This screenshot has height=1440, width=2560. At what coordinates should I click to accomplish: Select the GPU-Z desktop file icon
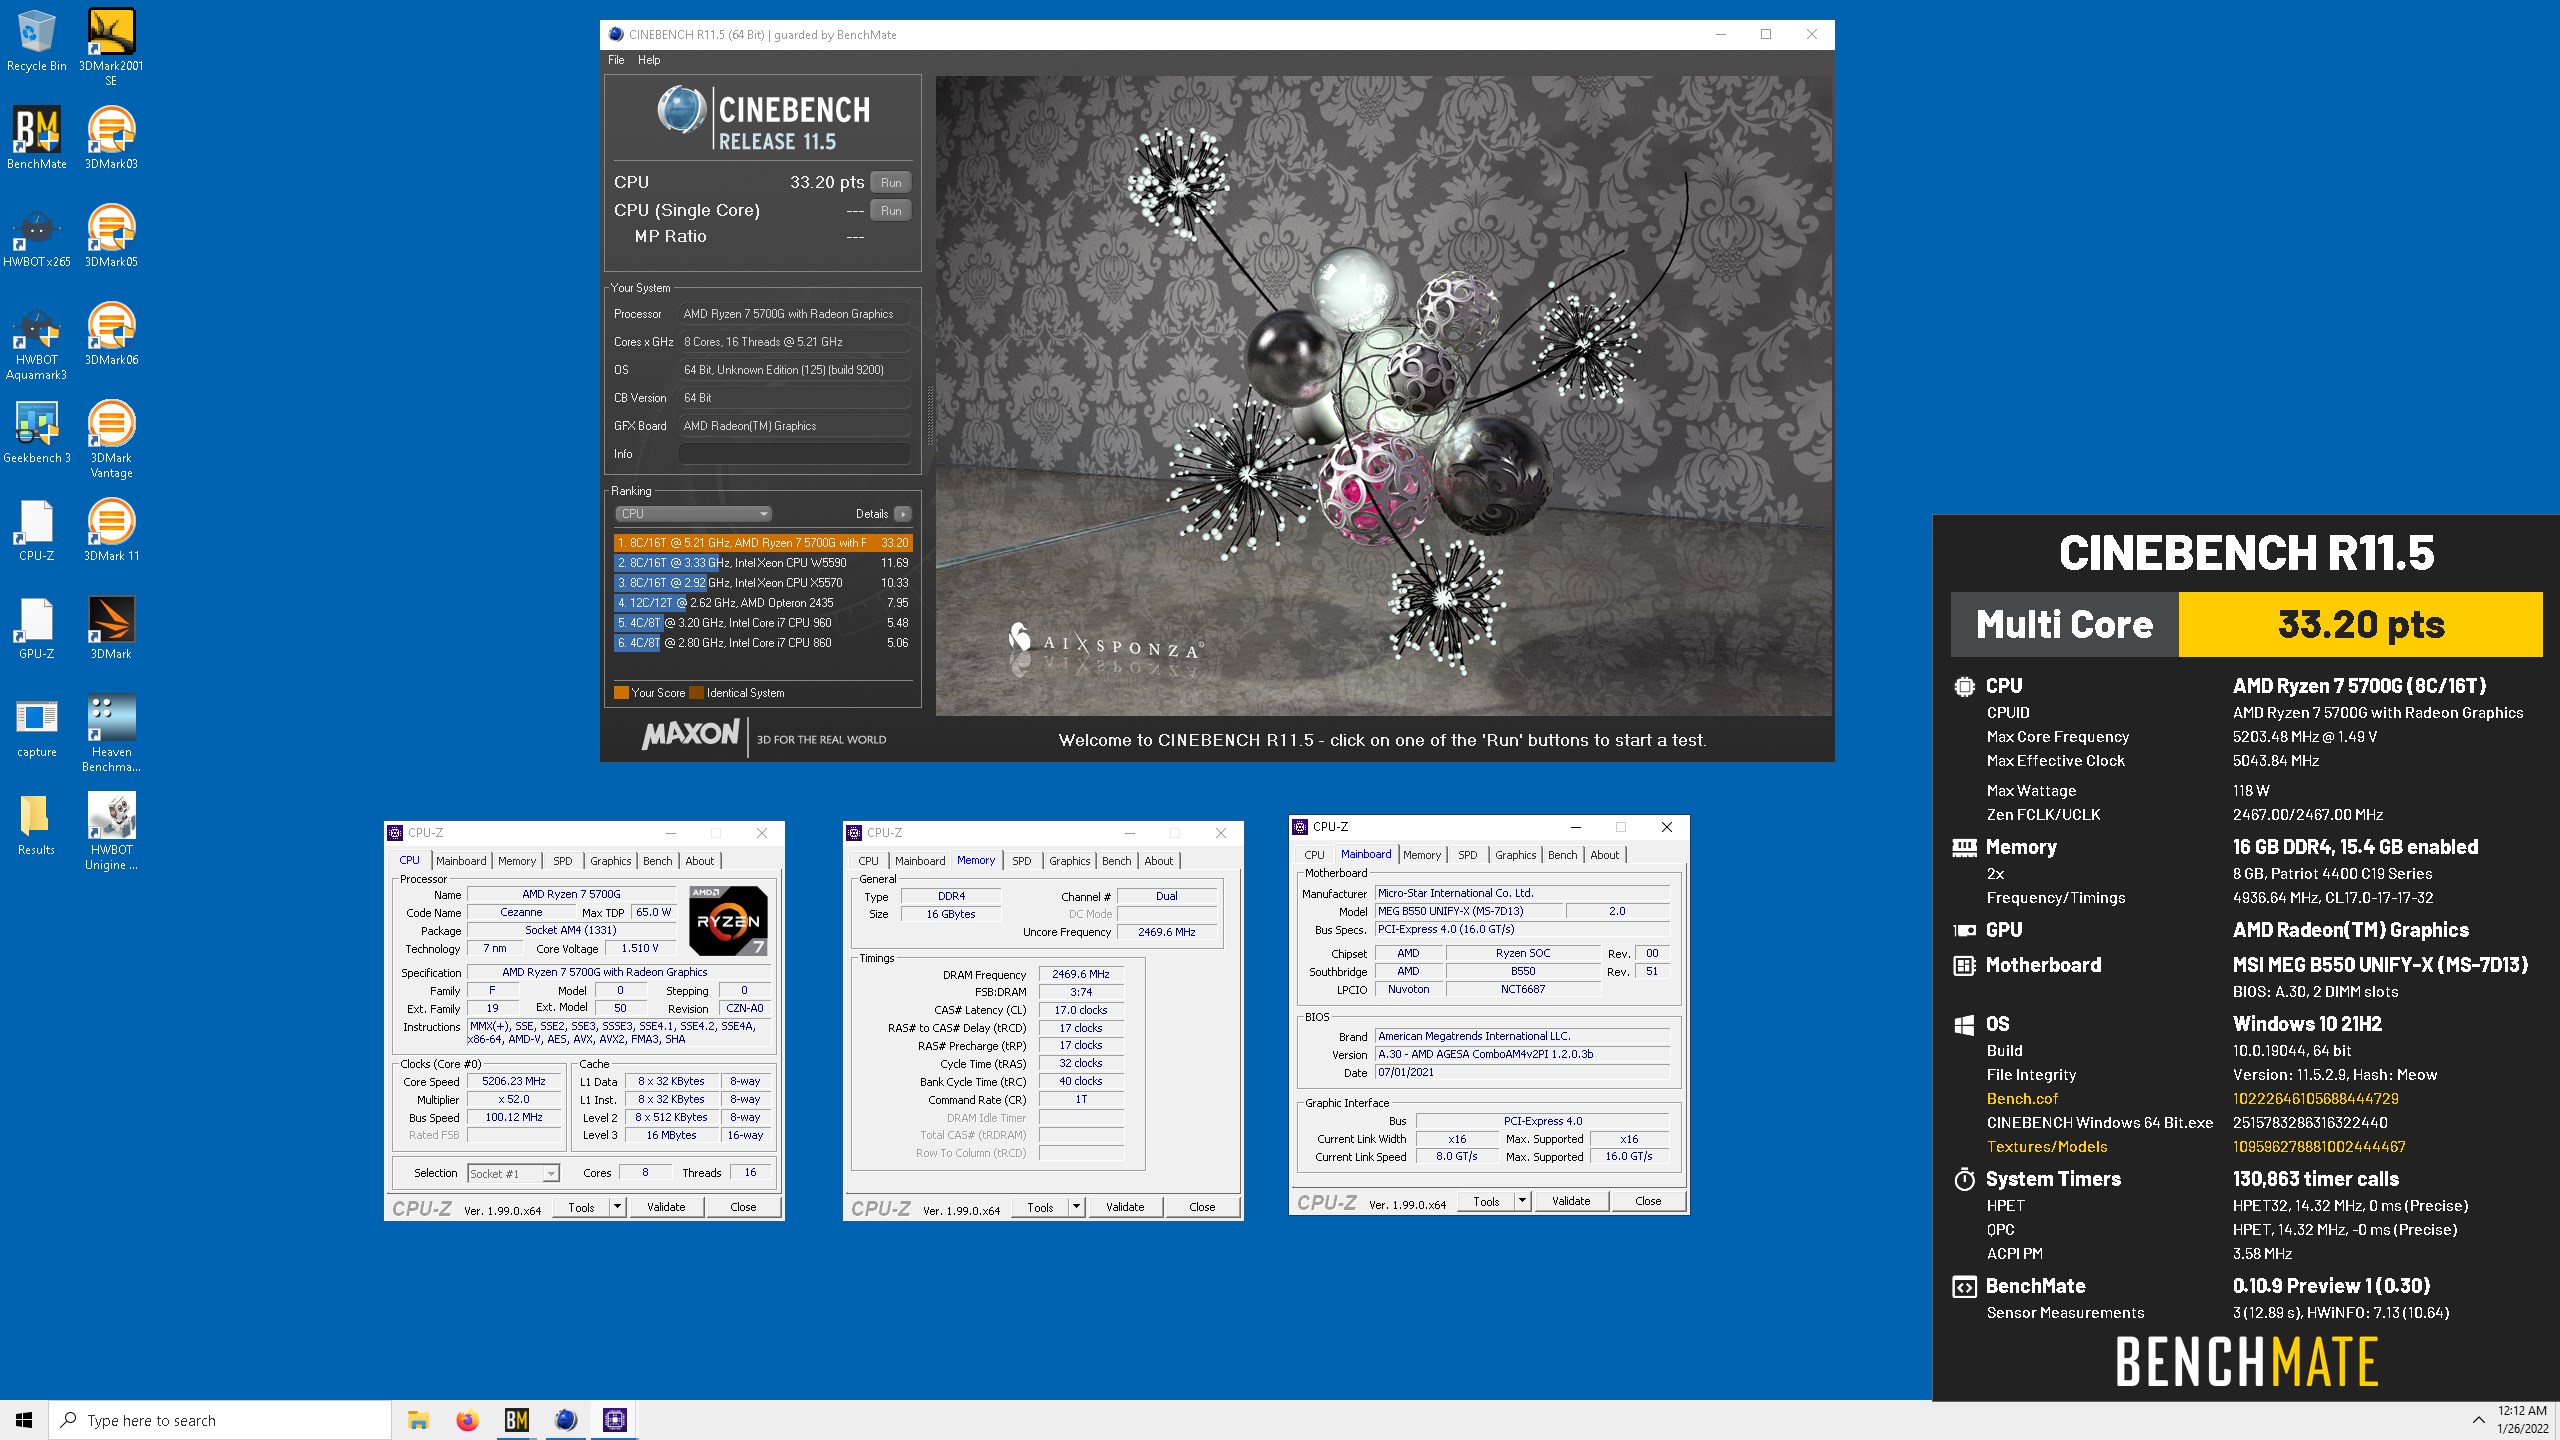(x=37, y=628)
